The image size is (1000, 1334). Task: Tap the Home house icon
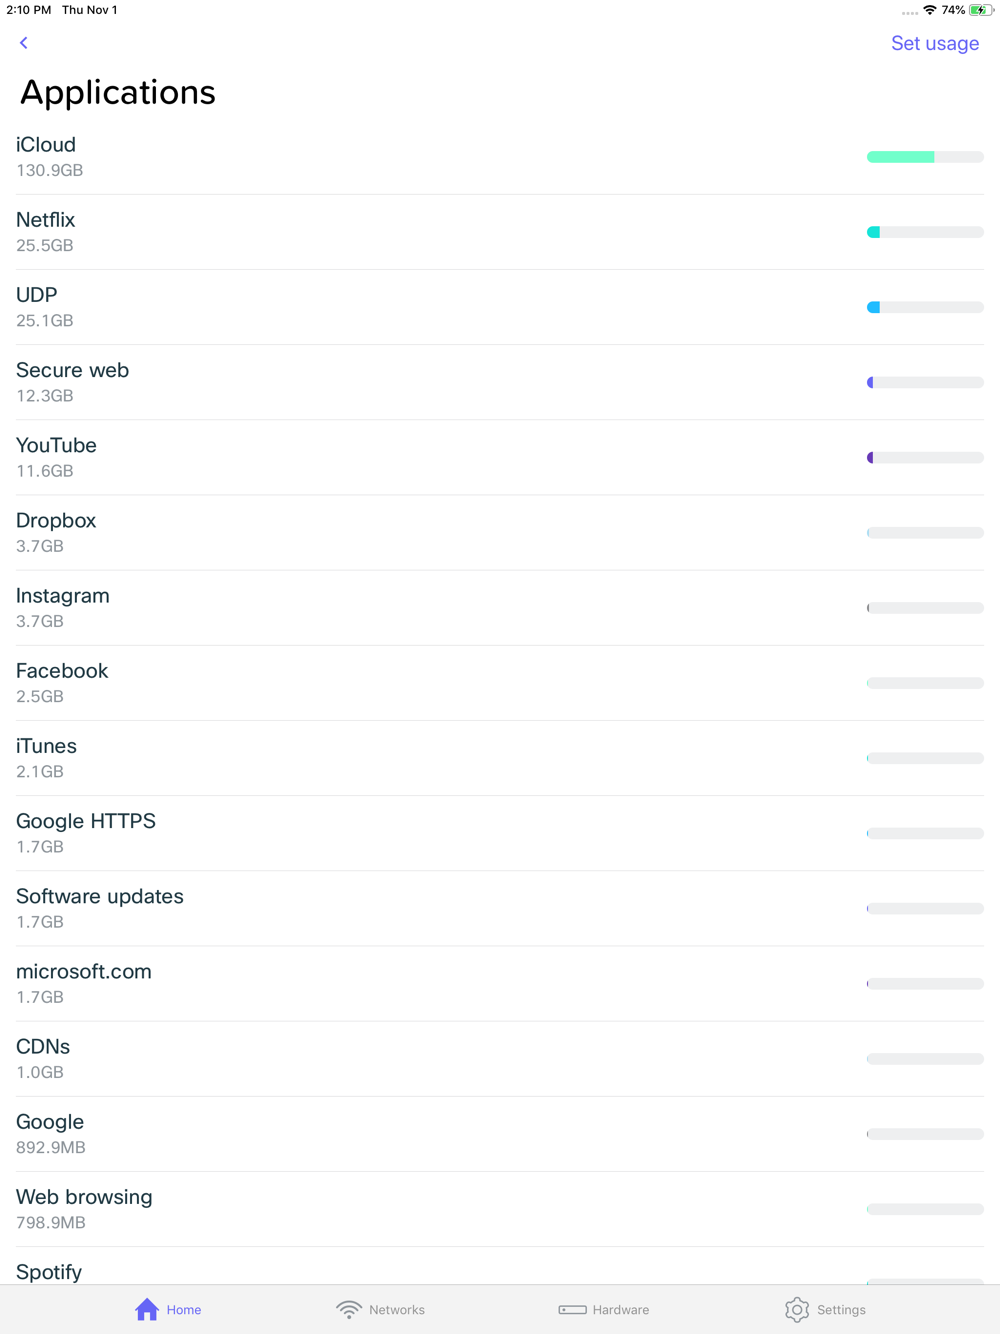click(147, 1309)
